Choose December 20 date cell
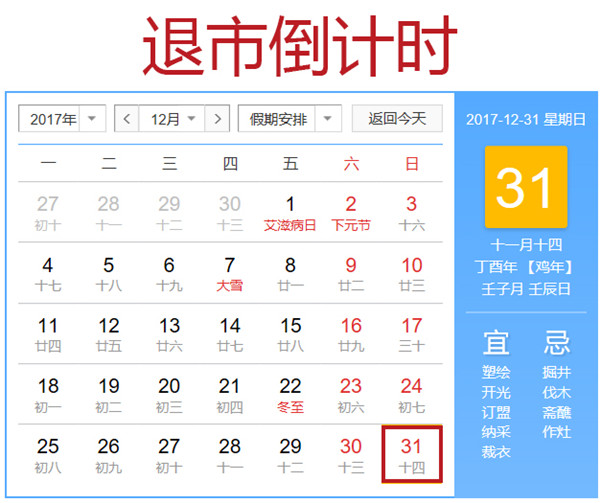600x503 pixels. tap(169, 394)
